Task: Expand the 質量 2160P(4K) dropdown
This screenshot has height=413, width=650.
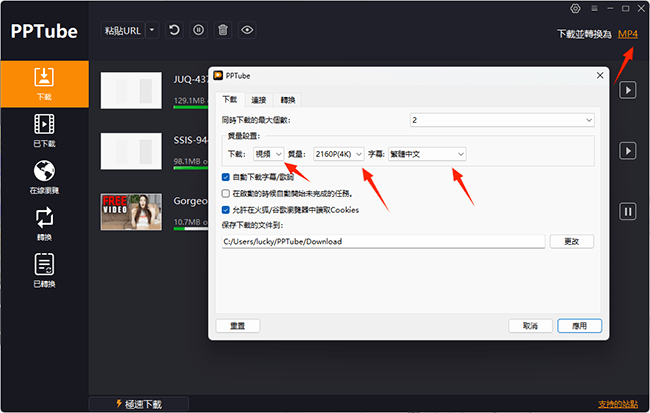Action: [338, 154]
